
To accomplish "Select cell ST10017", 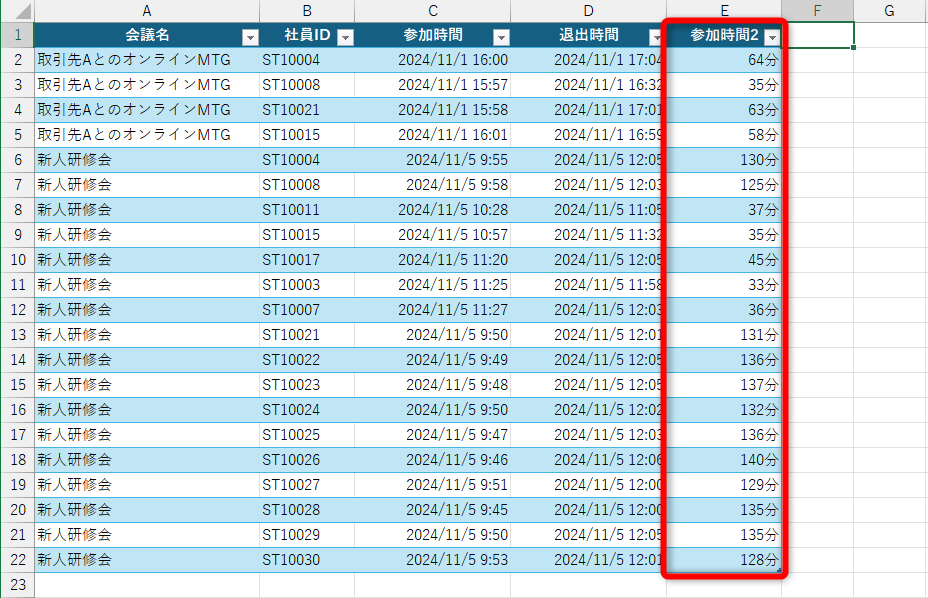I will 307,260.
